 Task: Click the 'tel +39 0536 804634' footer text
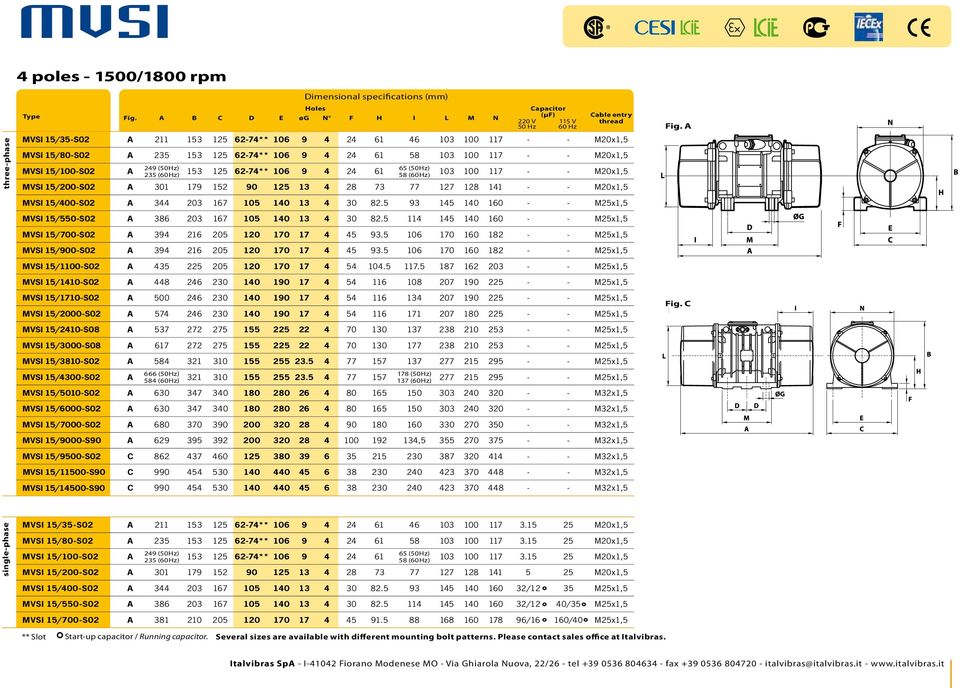click(x=613, y=664)
